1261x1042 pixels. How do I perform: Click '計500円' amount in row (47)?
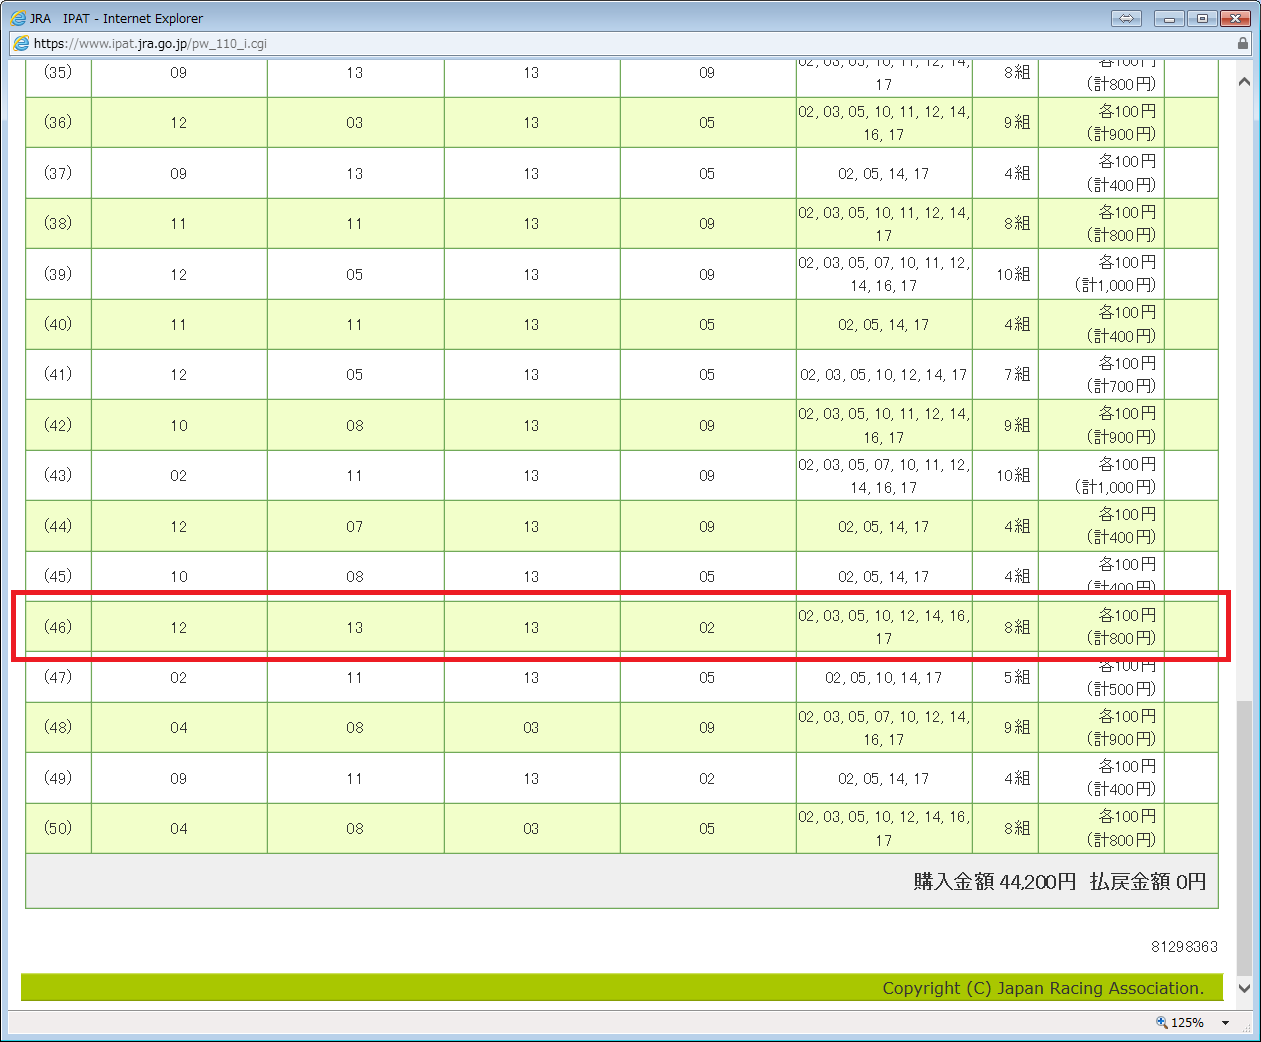(x=1121, y=689)
